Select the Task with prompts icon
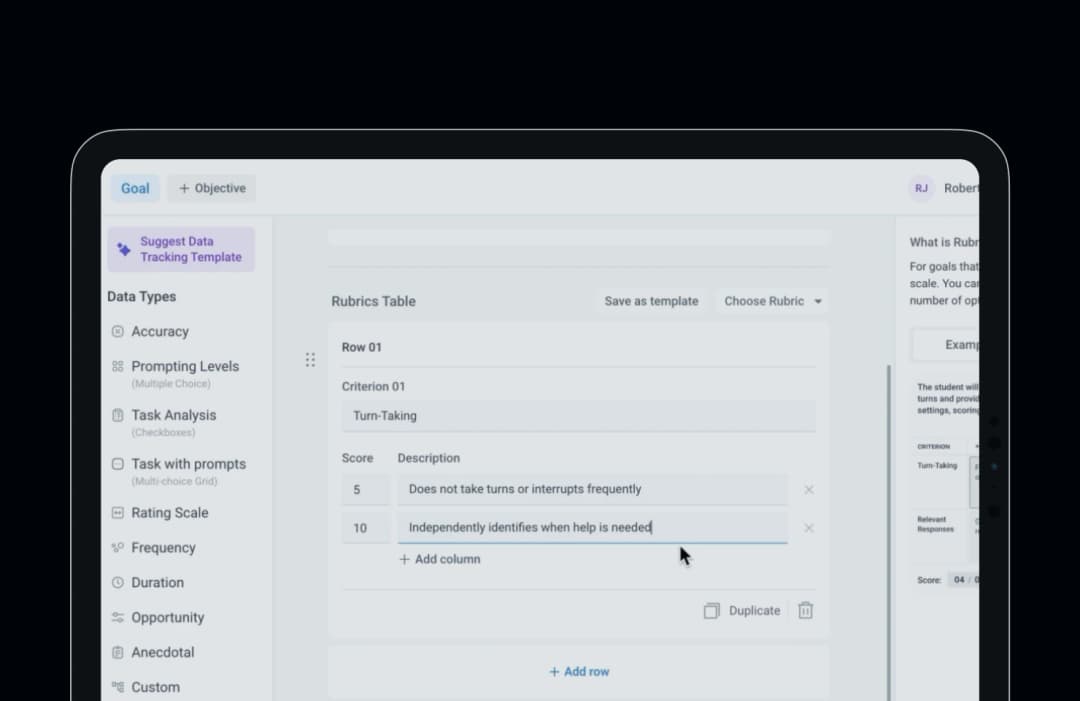This screenshot has height=701, width=1080. (x=118, y=464)
